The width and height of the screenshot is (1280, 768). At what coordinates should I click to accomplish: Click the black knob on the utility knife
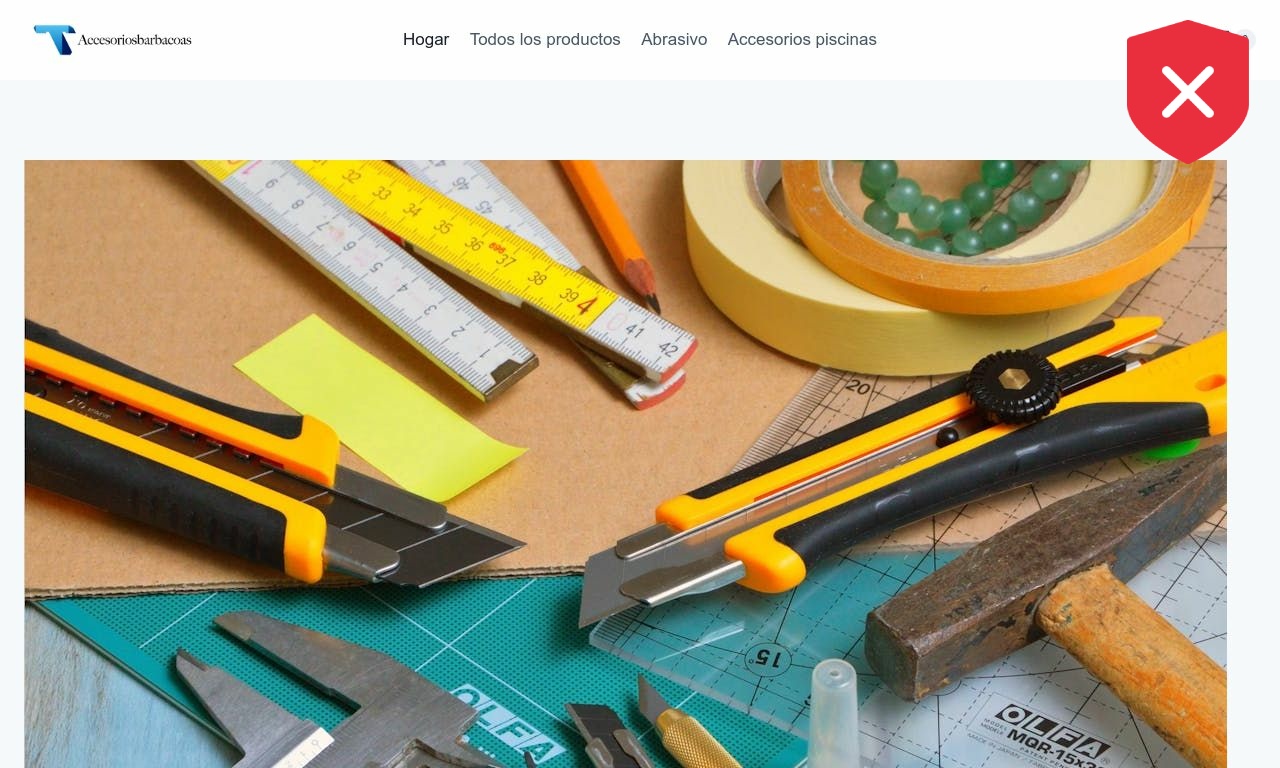click(1015, 384)
